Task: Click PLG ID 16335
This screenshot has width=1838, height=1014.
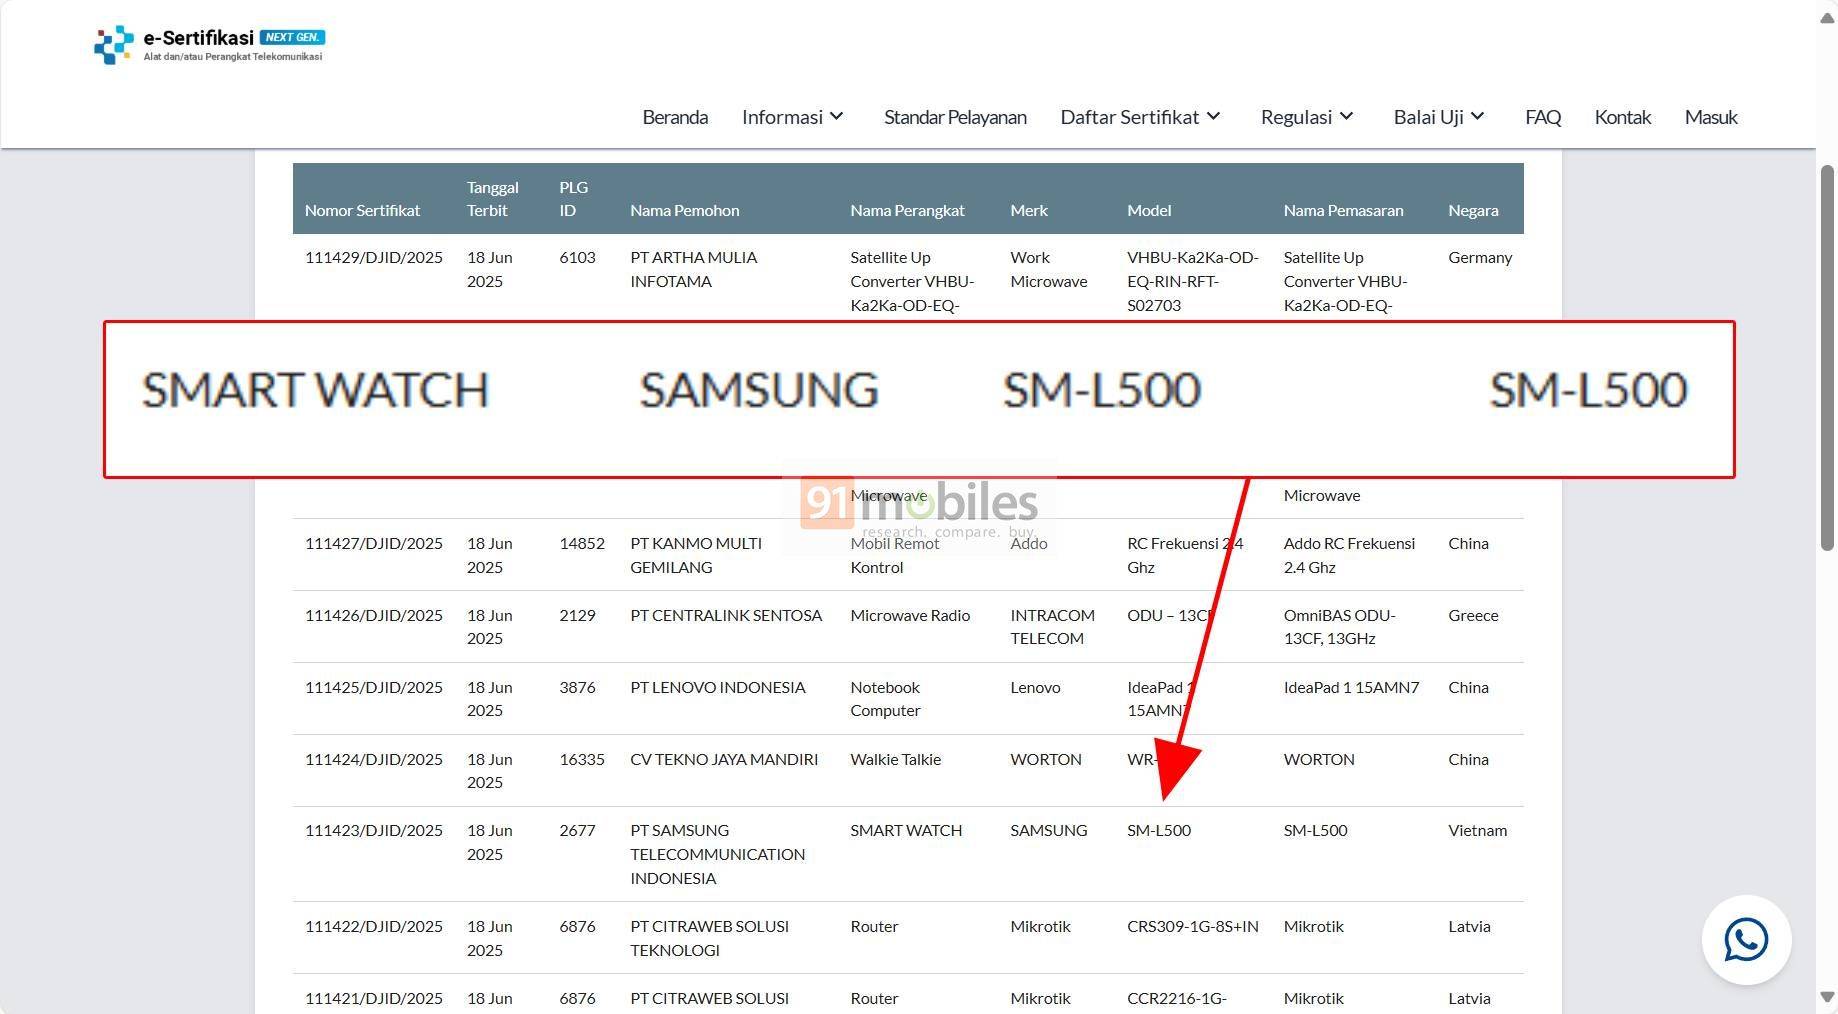Action: (x=582, y=759)
